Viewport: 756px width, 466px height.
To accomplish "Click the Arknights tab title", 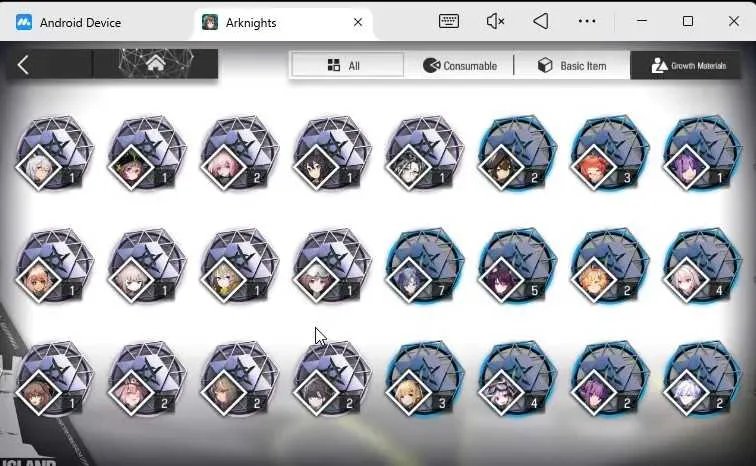I will point(251,23).
